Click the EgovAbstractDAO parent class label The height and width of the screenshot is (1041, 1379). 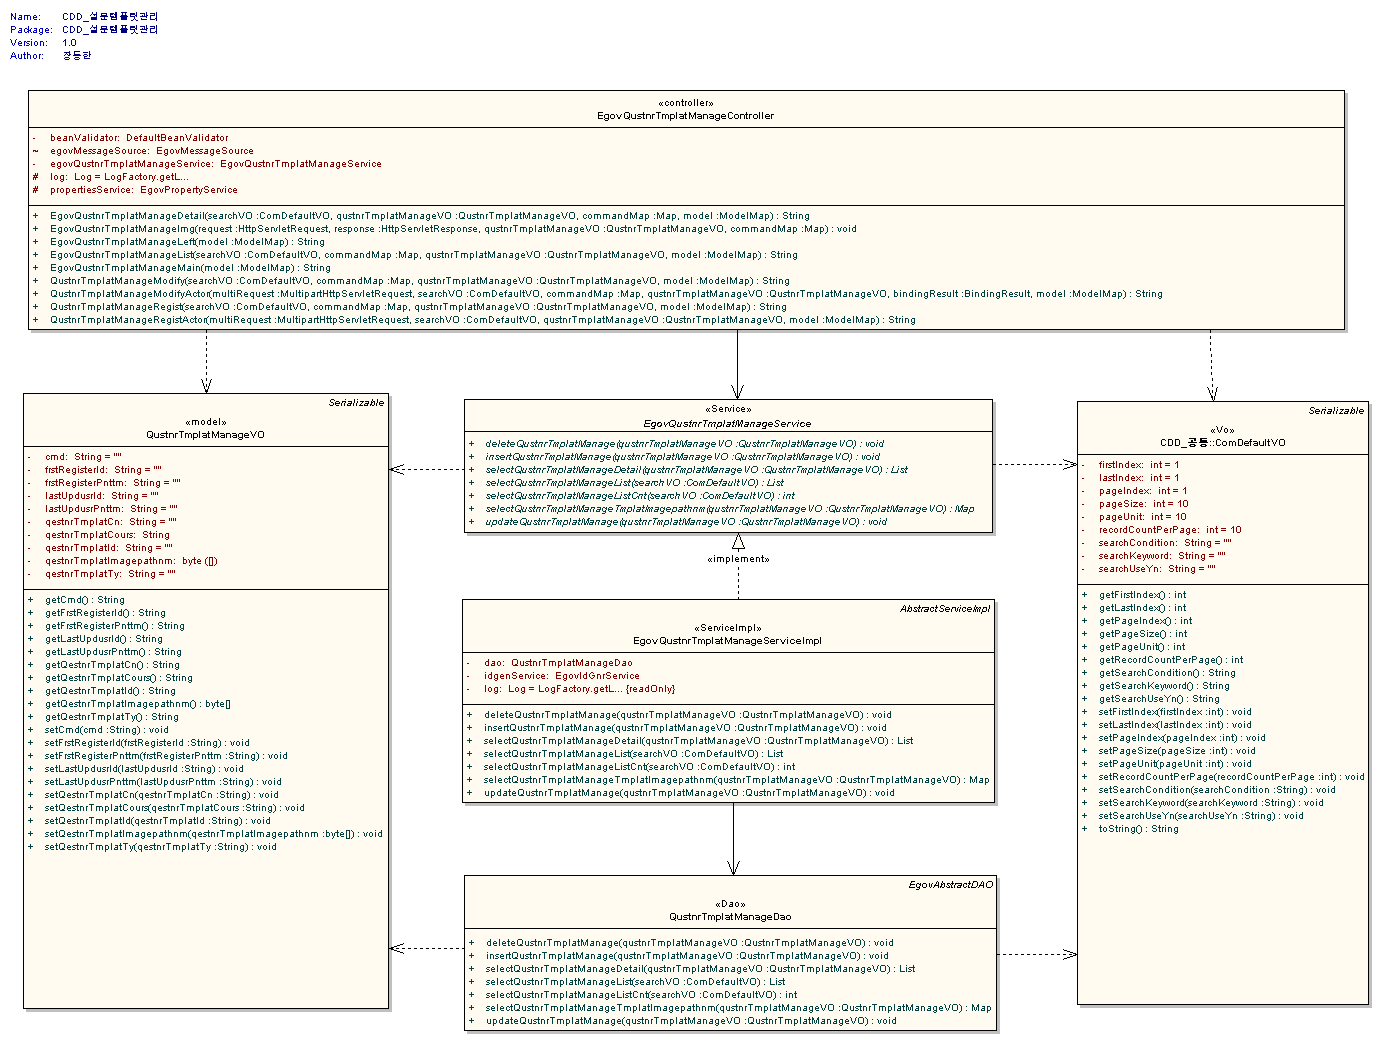coord(950,885)
